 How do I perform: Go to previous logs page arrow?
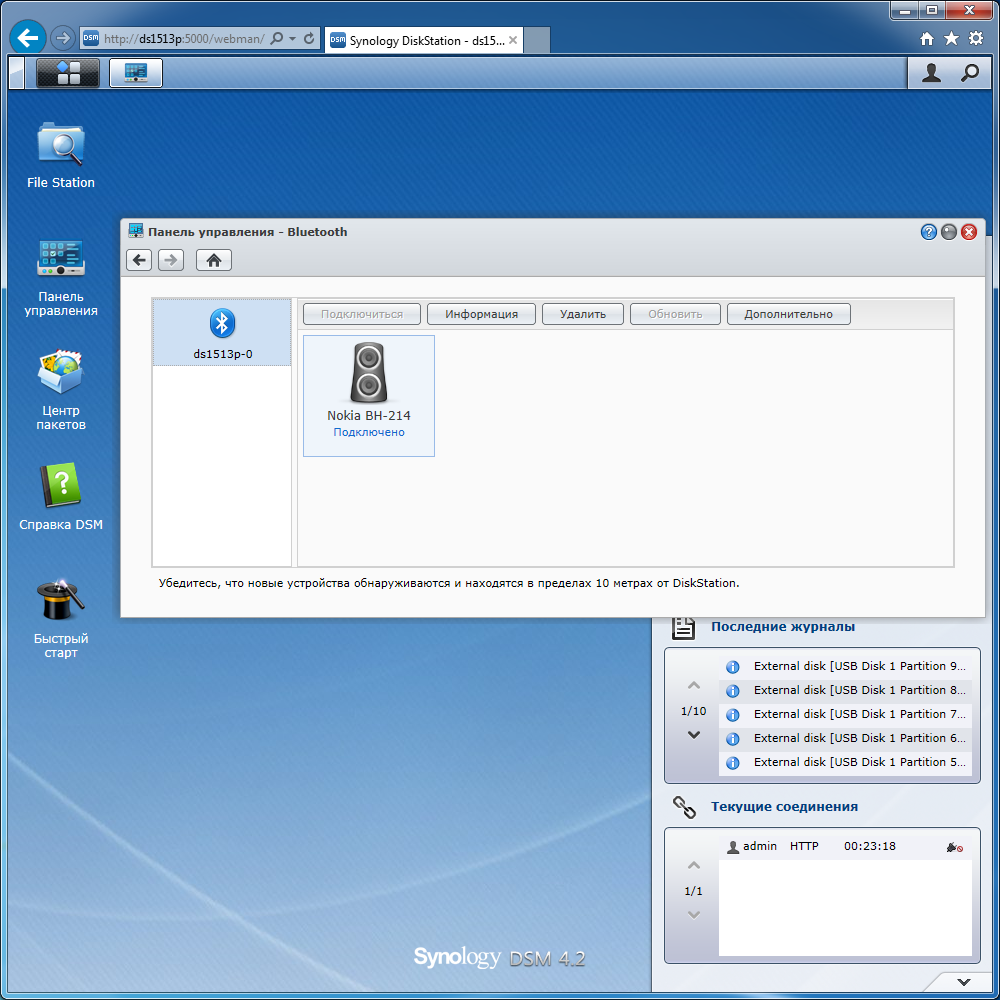694,686
